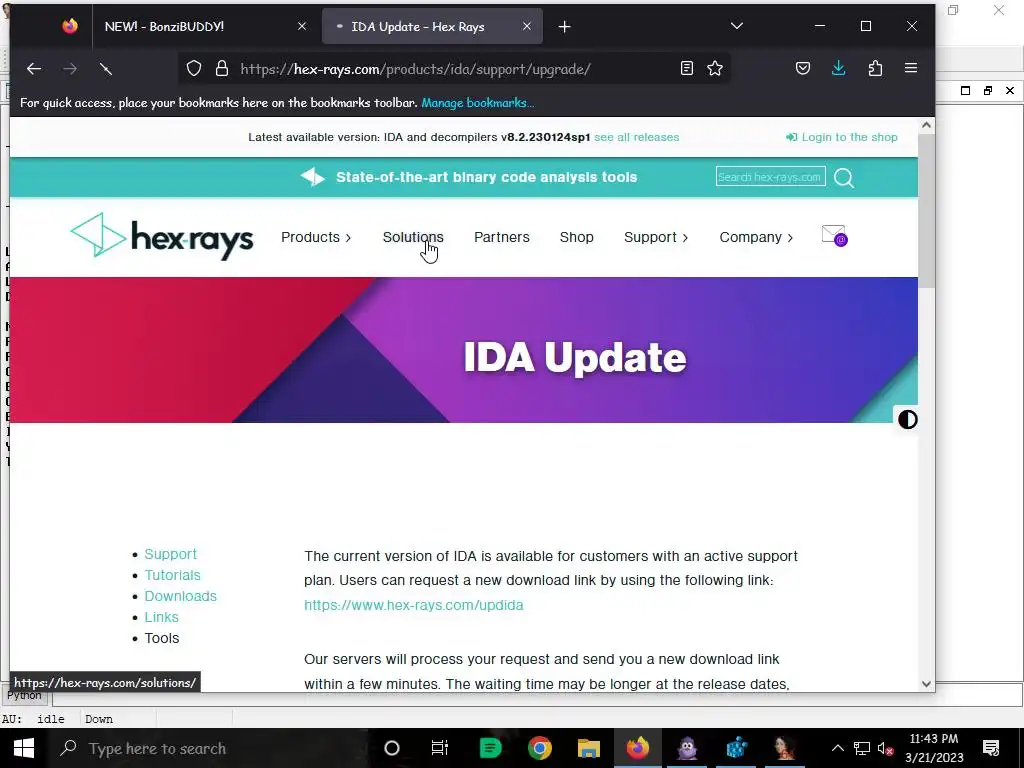
Task: Open the notification center icon
Action: [x=991, y=748]
